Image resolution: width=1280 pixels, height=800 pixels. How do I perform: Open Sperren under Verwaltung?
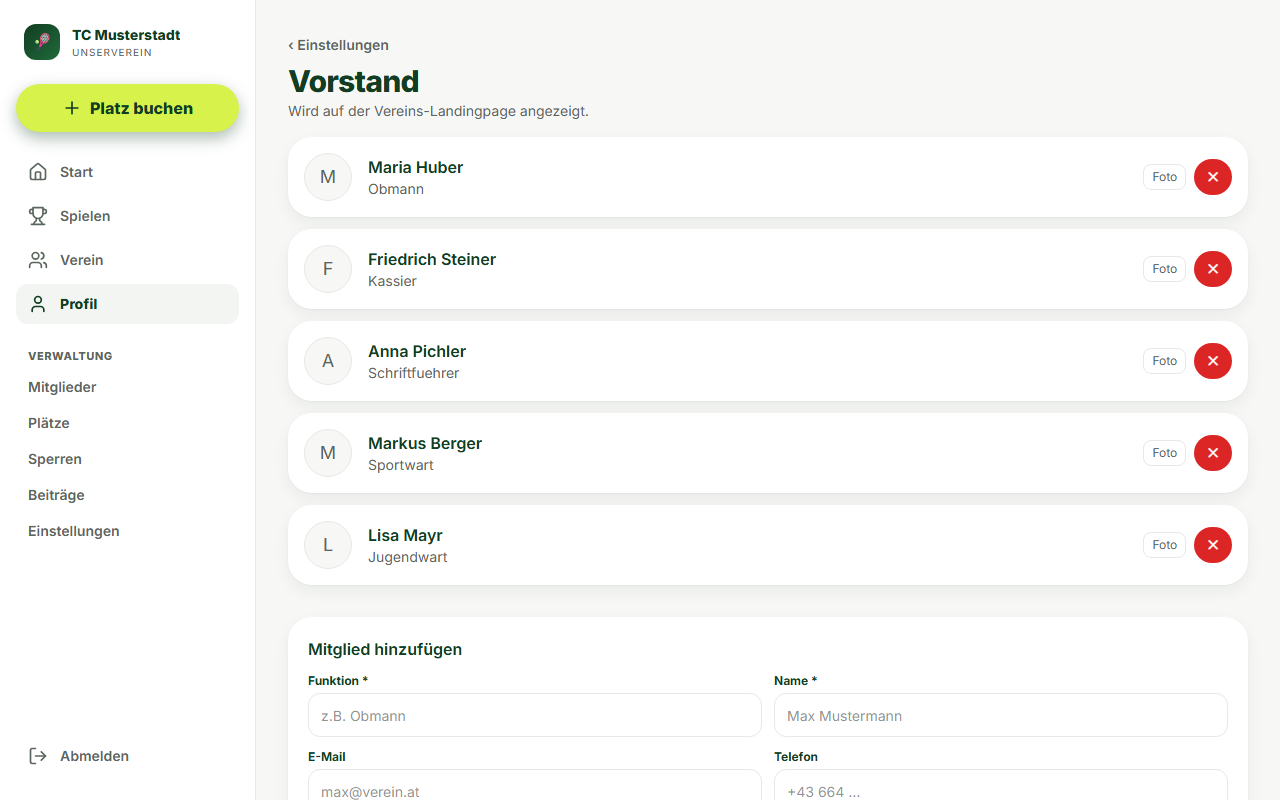pos(127,459)
